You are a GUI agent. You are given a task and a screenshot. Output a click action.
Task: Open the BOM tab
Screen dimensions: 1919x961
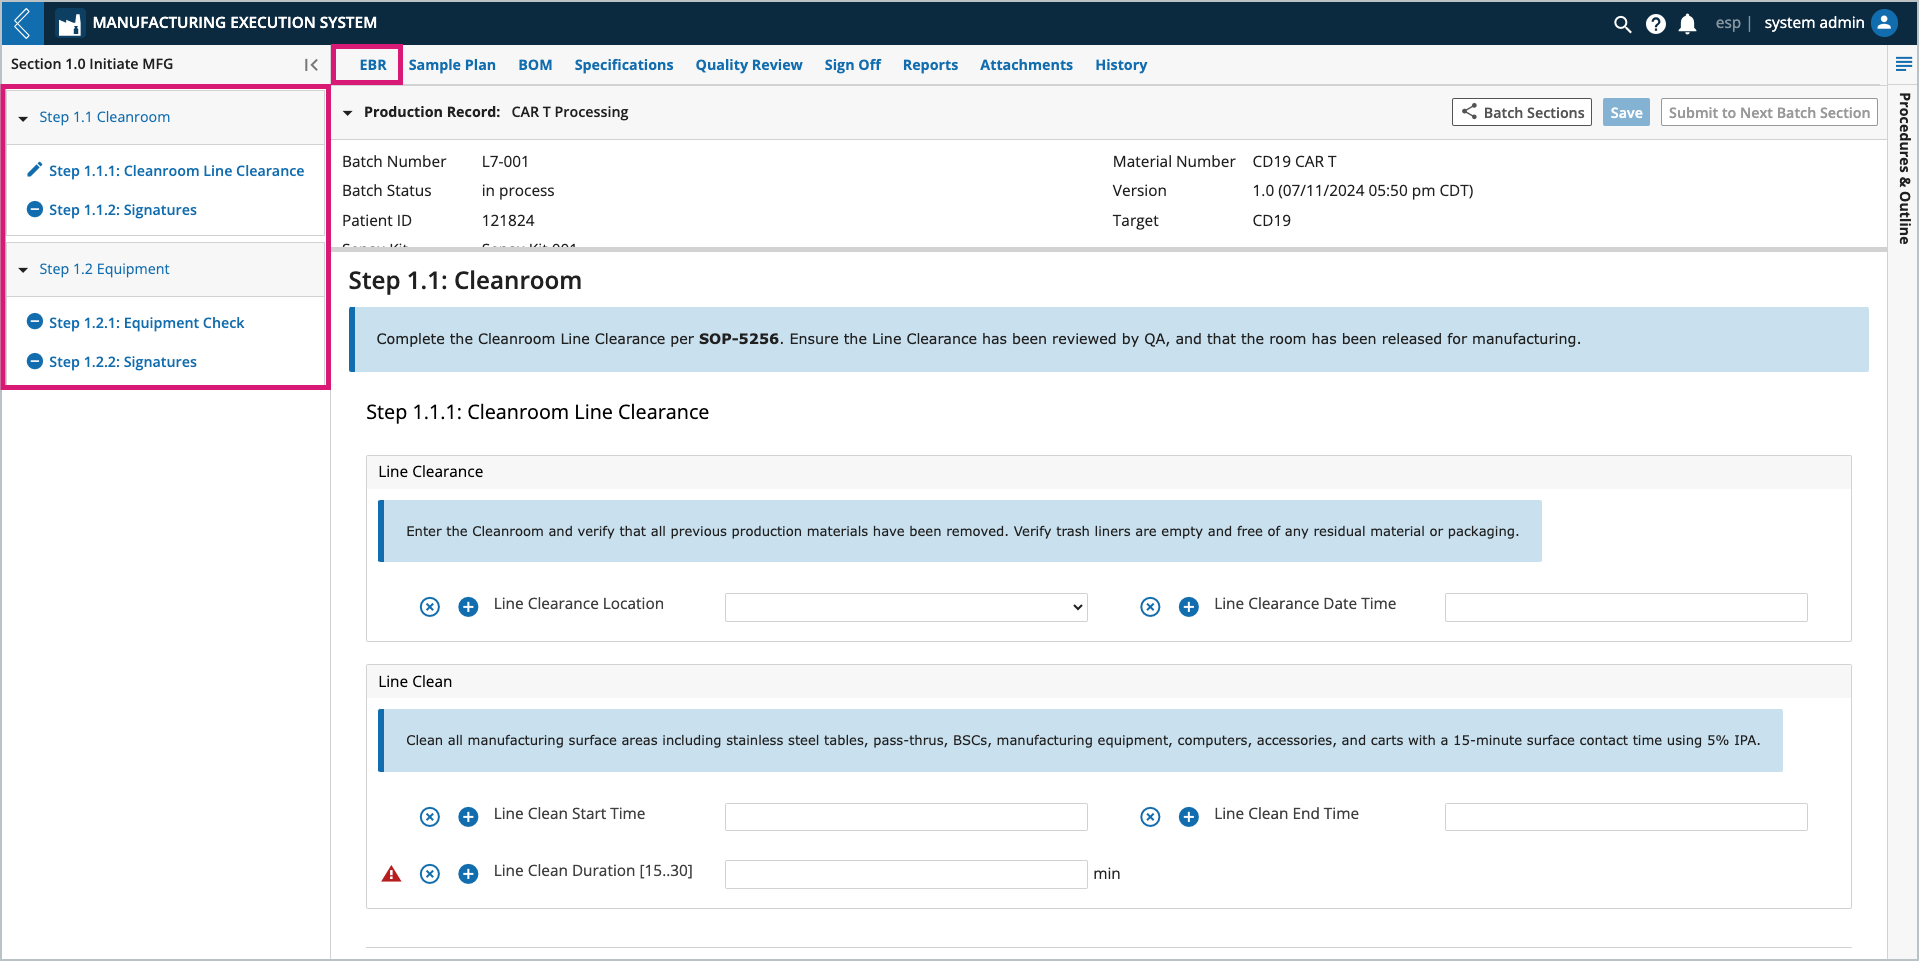pos(535,65)
